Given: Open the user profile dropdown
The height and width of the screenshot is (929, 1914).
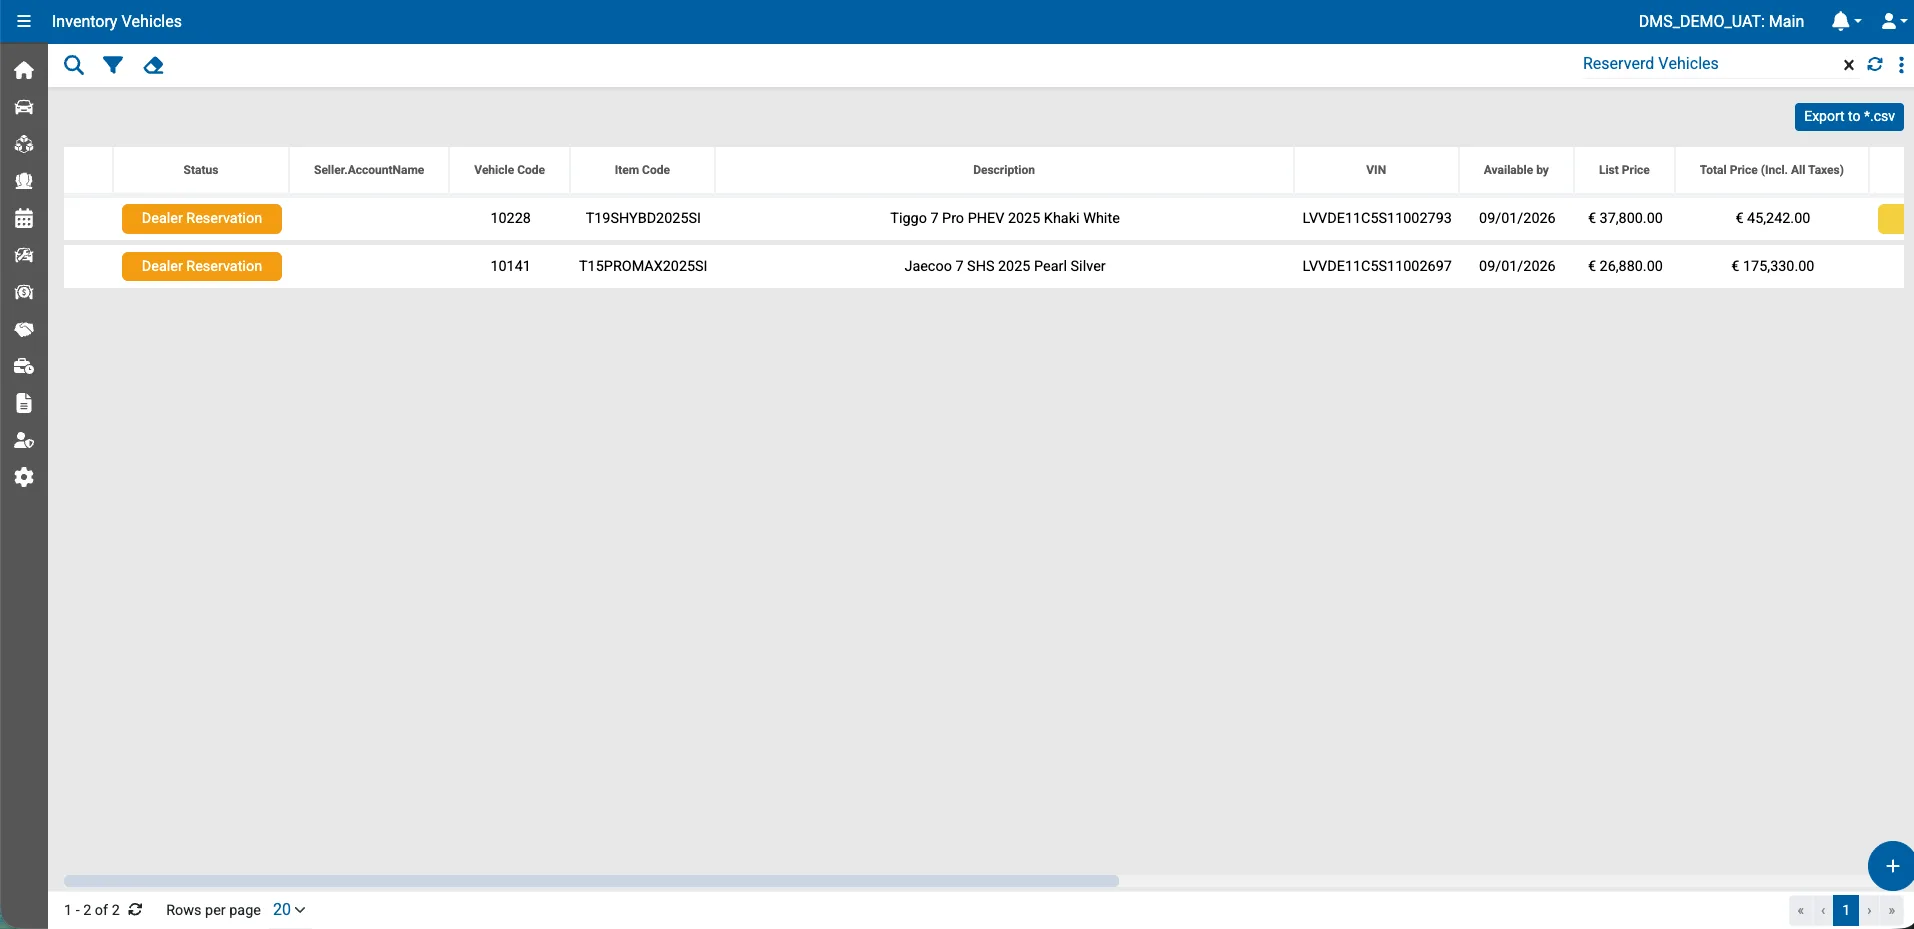Looking at the screenshot, I should point(1894,21).
